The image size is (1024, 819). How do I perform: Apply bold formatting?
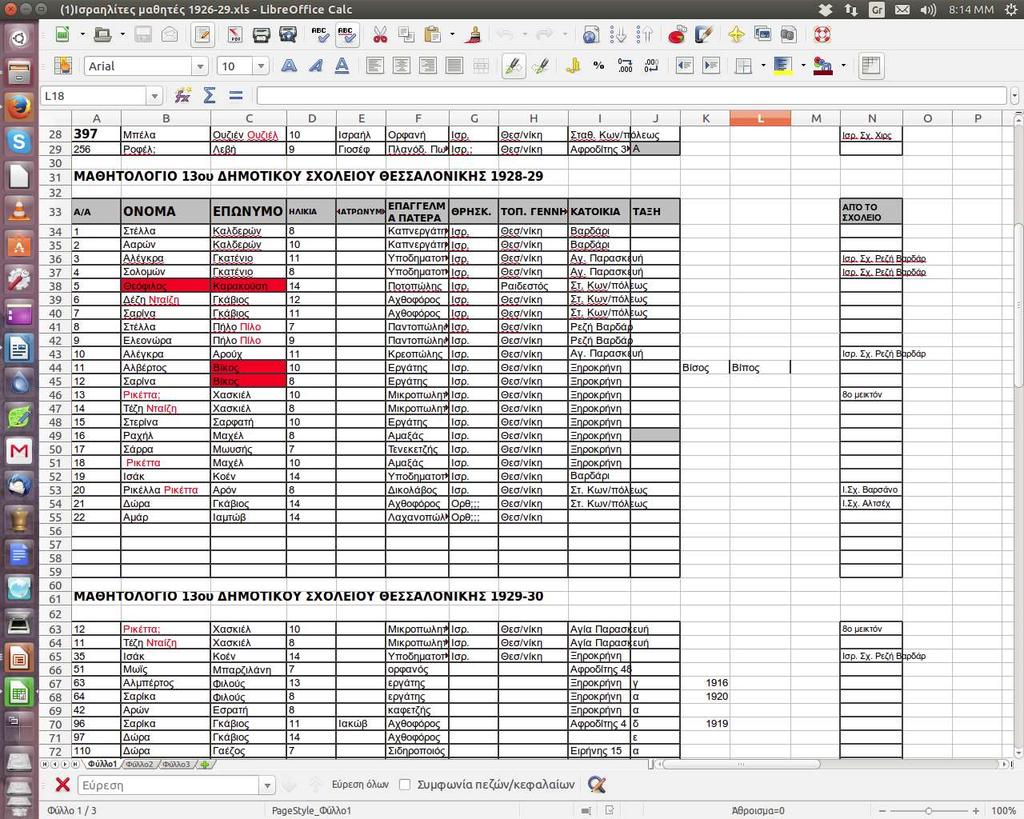tap(289, 65)
